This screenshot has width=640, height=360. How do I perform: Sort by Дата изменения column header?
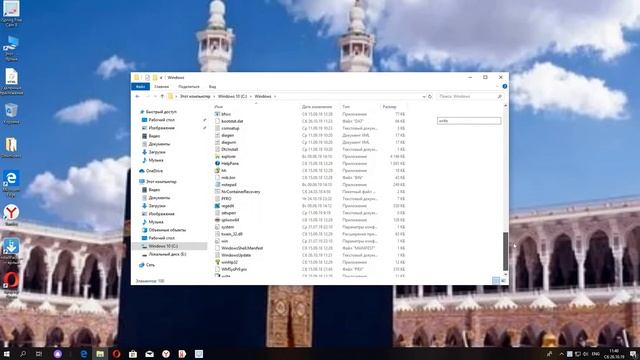[317, 107]
